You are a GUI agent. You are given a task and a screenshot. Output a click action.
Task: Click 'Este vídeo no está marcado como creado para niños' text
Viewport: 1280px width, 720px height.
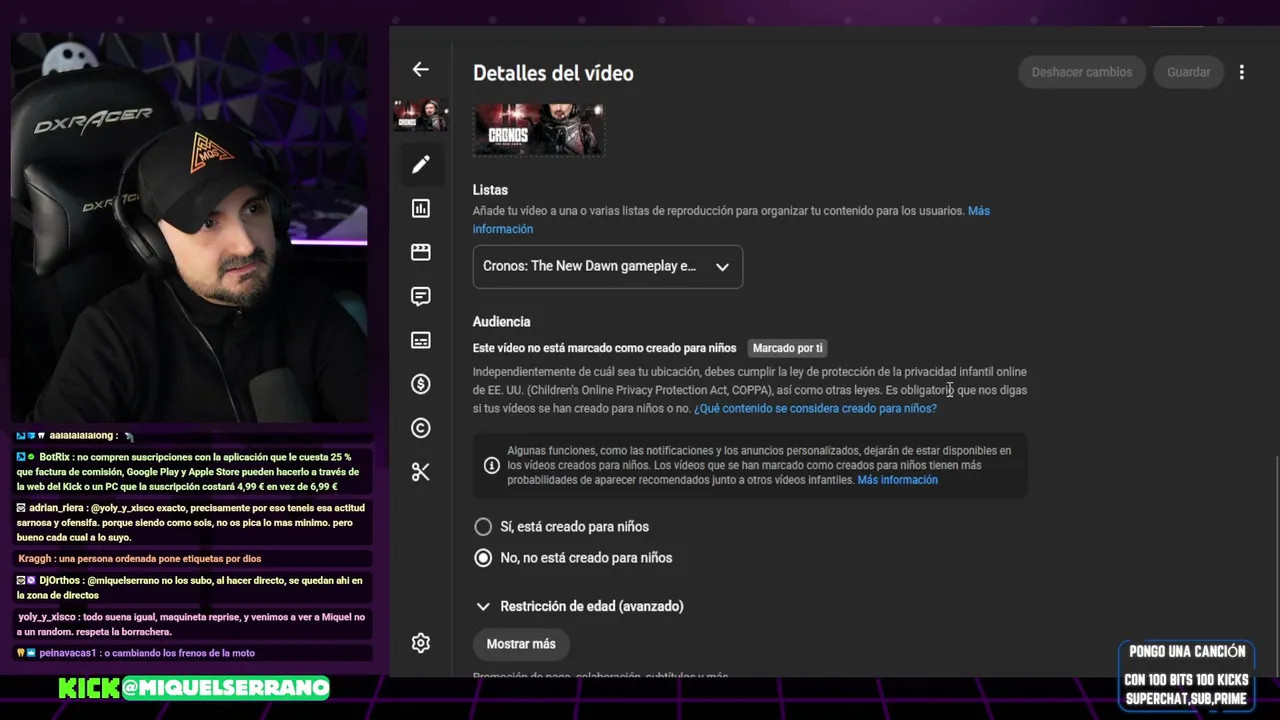605,348
